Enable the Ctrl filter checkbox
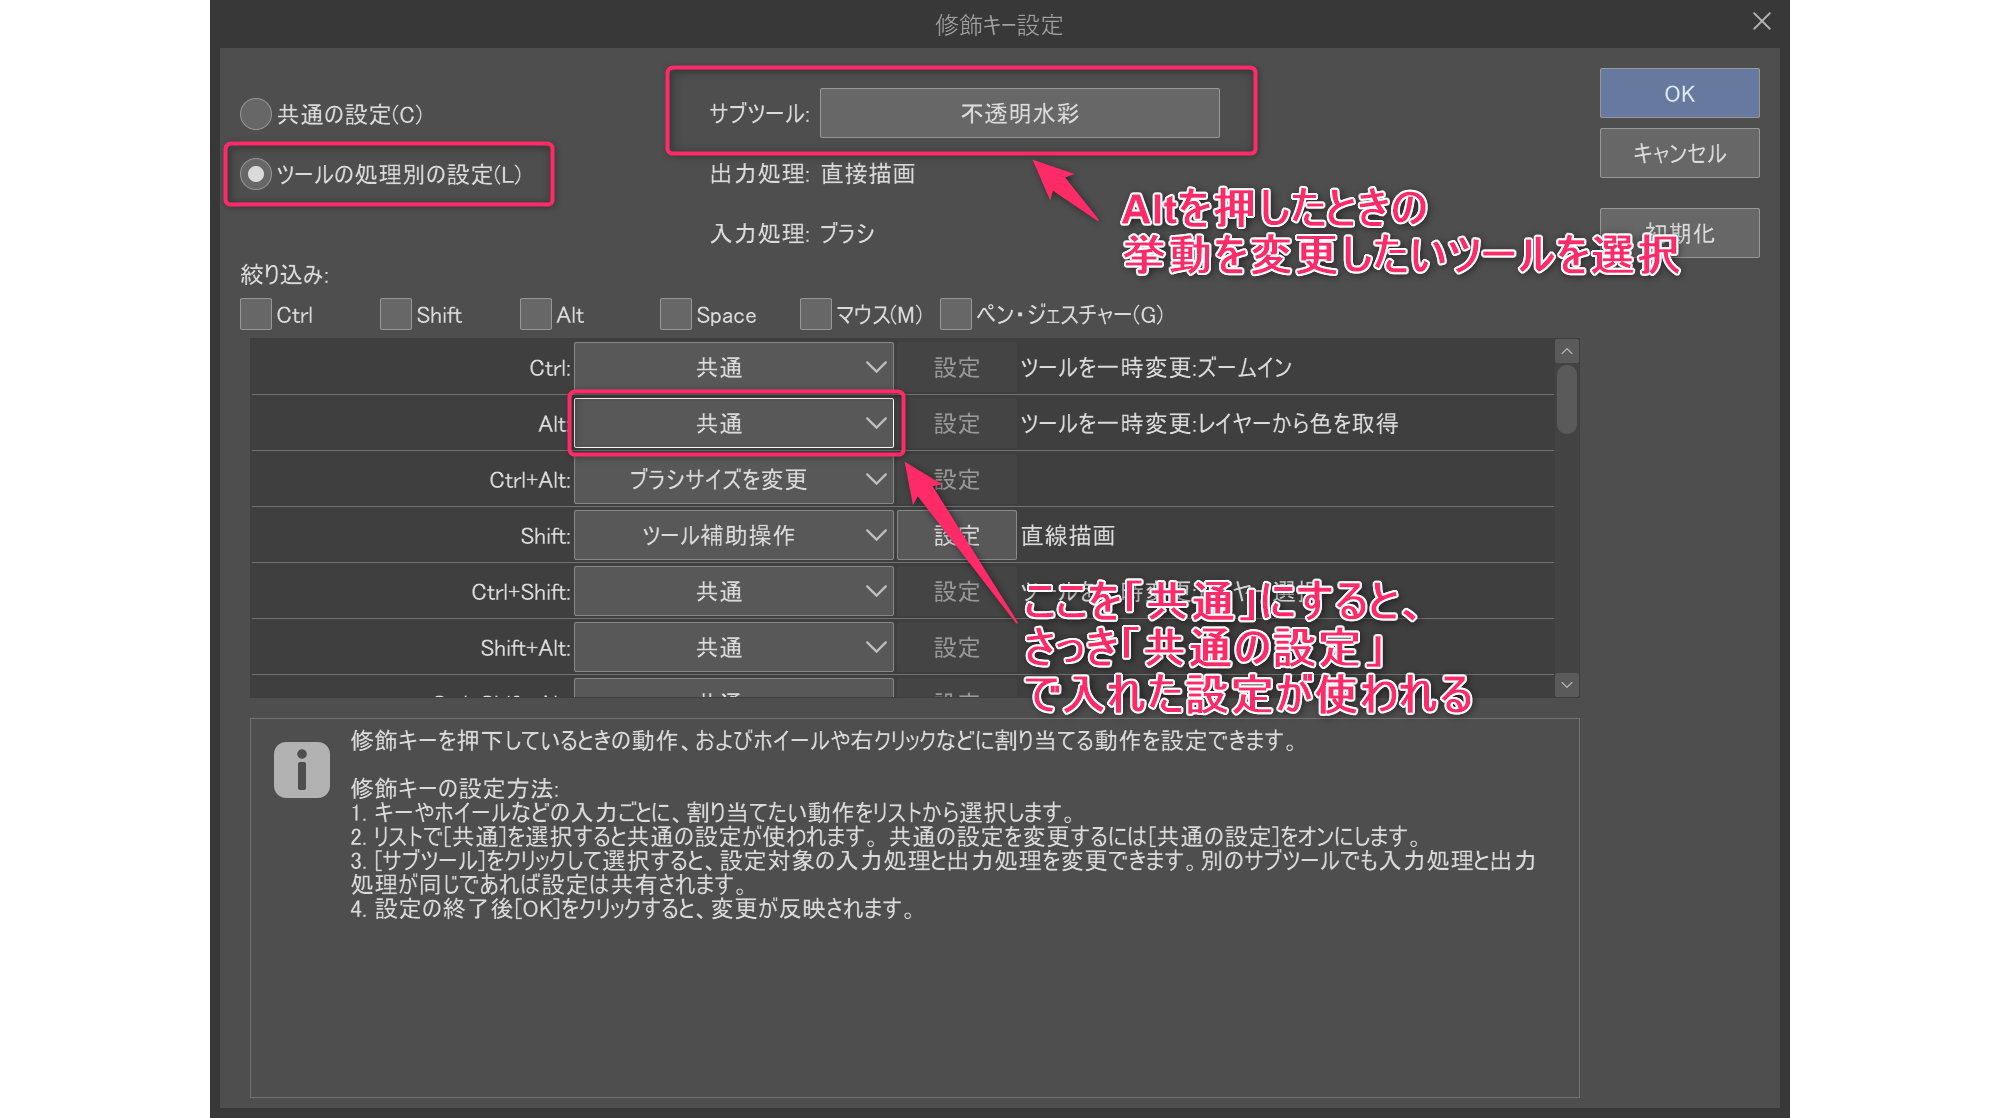Viewport: 2000px width, 1118px height. click(x=256, y=314)
